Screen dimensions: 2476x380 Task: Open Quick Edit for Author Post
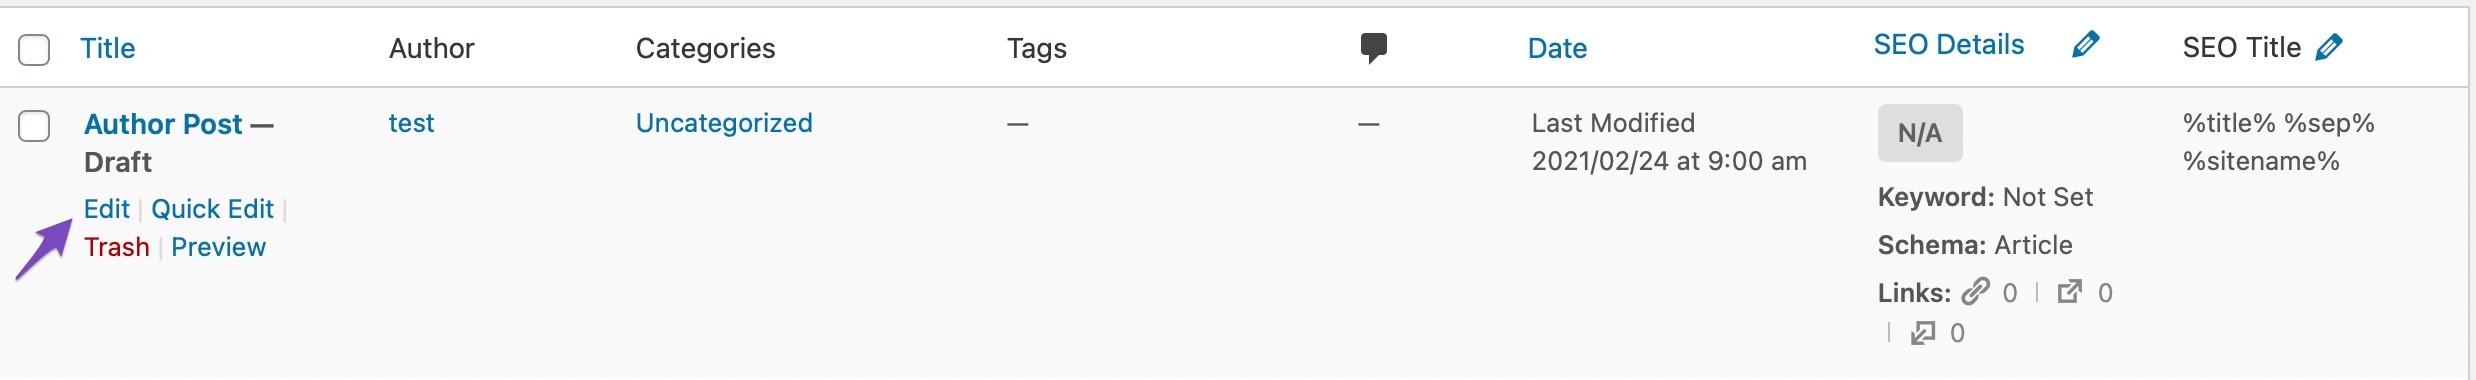212,209
